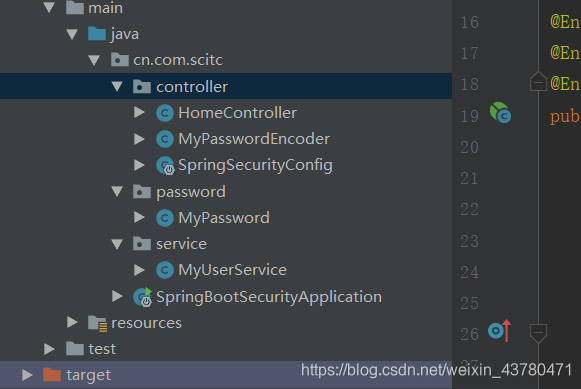Expand the SpringSecurityConfig class arrow
The height and width of the screenshot is (389, 581).
(139, 165)
